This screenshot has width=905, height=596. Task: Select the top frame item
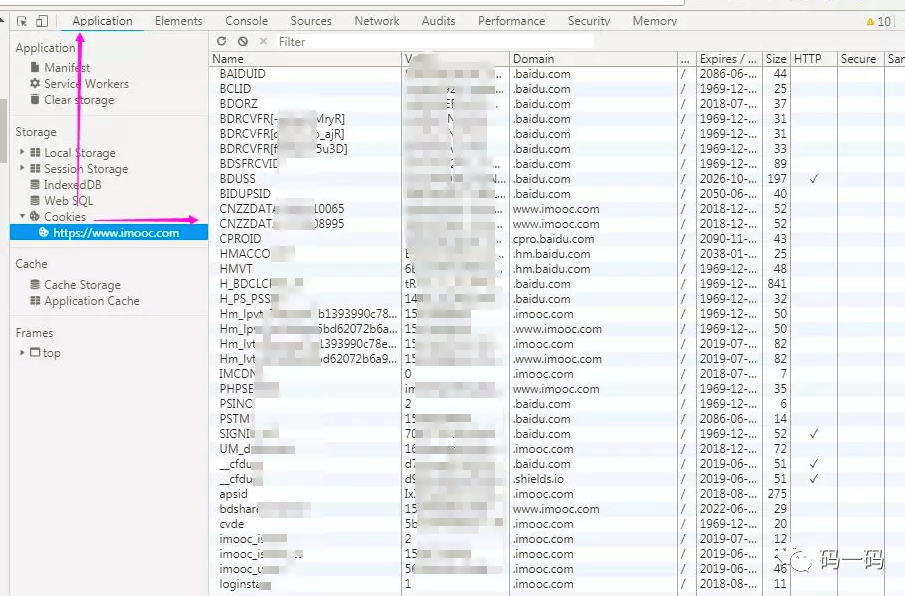pos(51,353)
